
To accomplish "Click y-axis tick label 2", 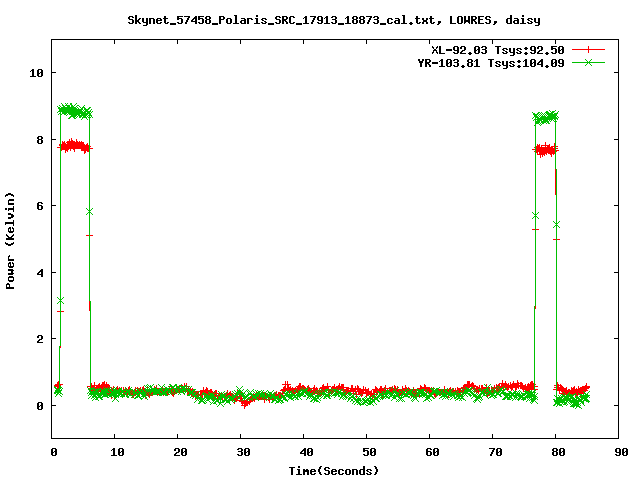I will coord(40,339).
